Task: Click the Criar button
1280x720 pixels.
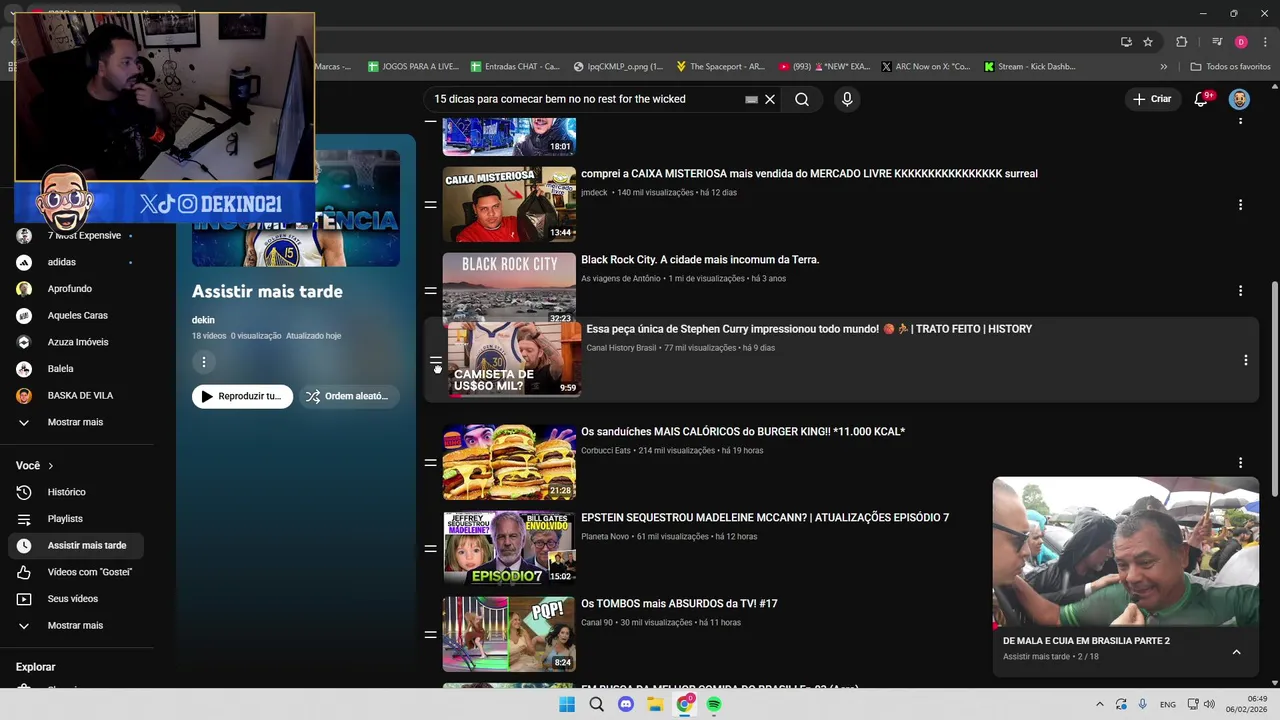Action: coord(1152,99)
